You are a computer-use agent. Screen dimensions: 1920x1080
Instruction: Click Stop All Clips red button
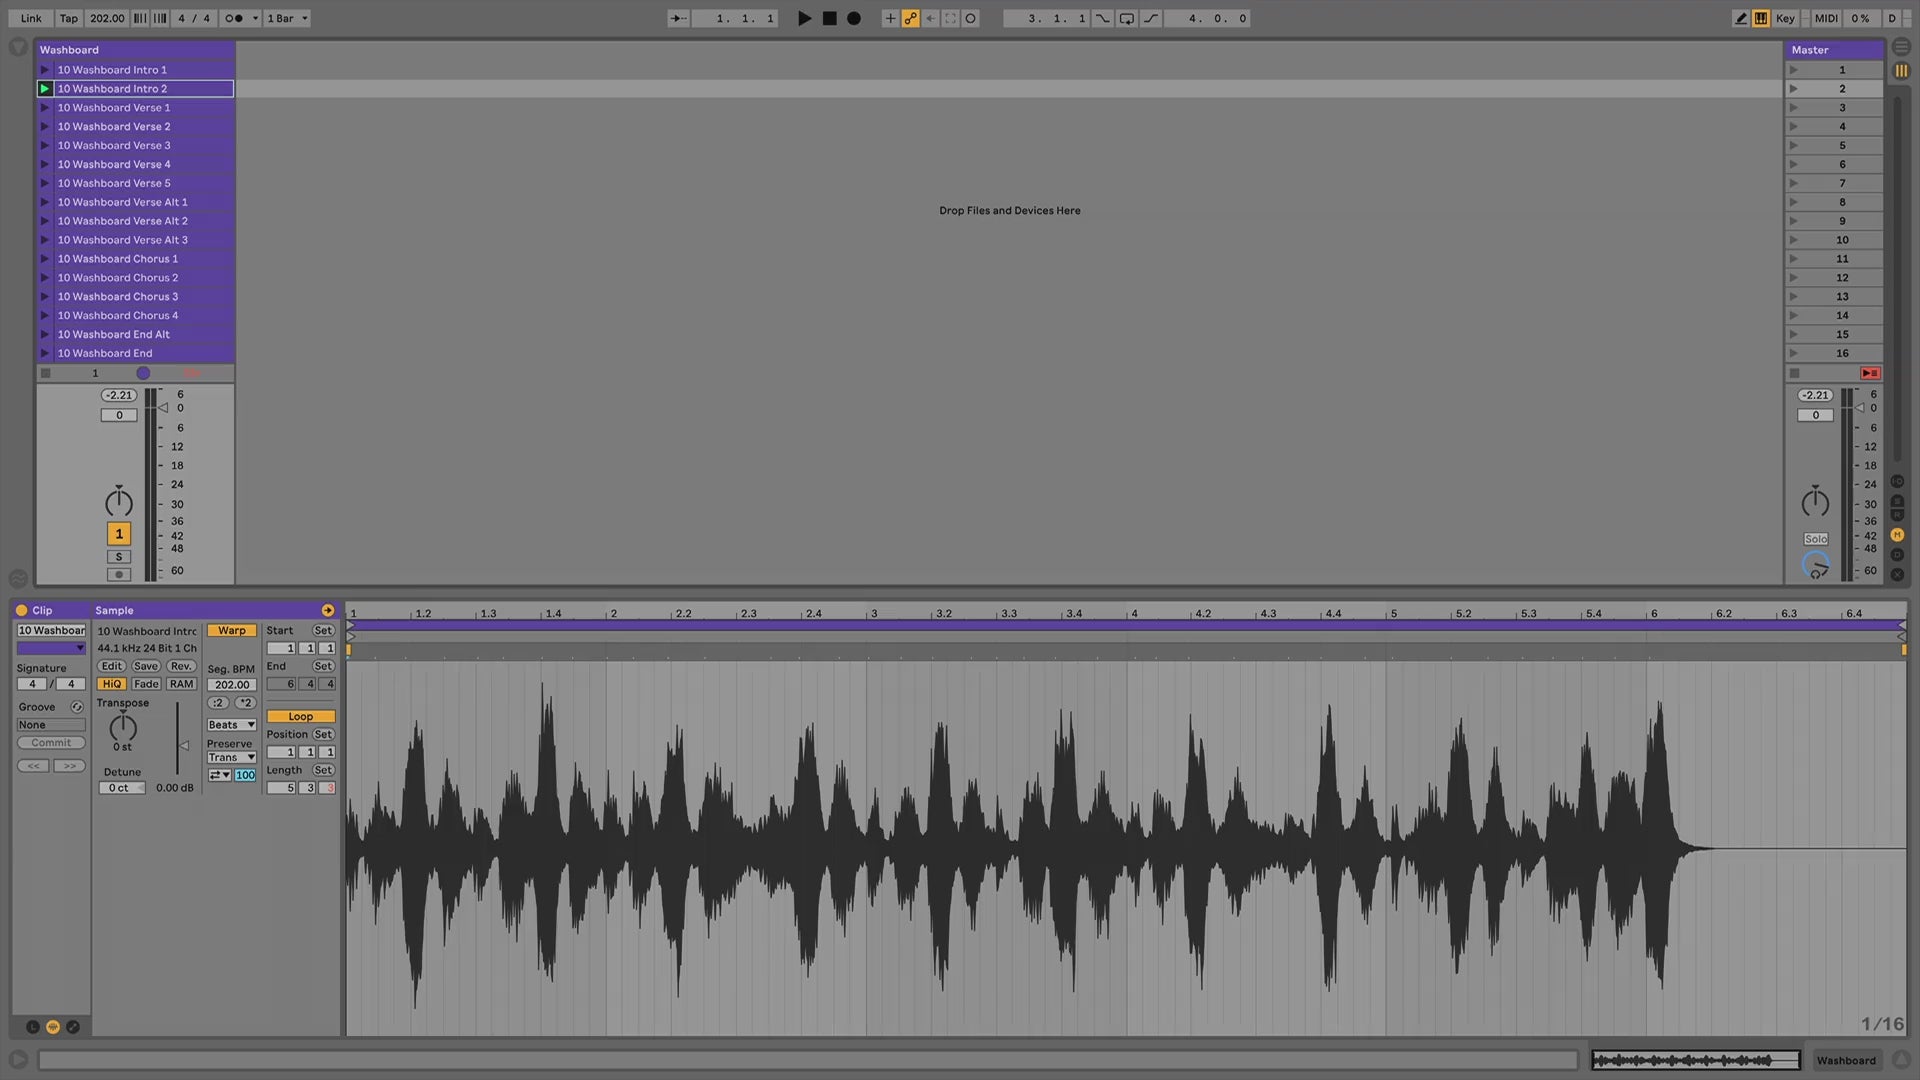click(1870, 373)
